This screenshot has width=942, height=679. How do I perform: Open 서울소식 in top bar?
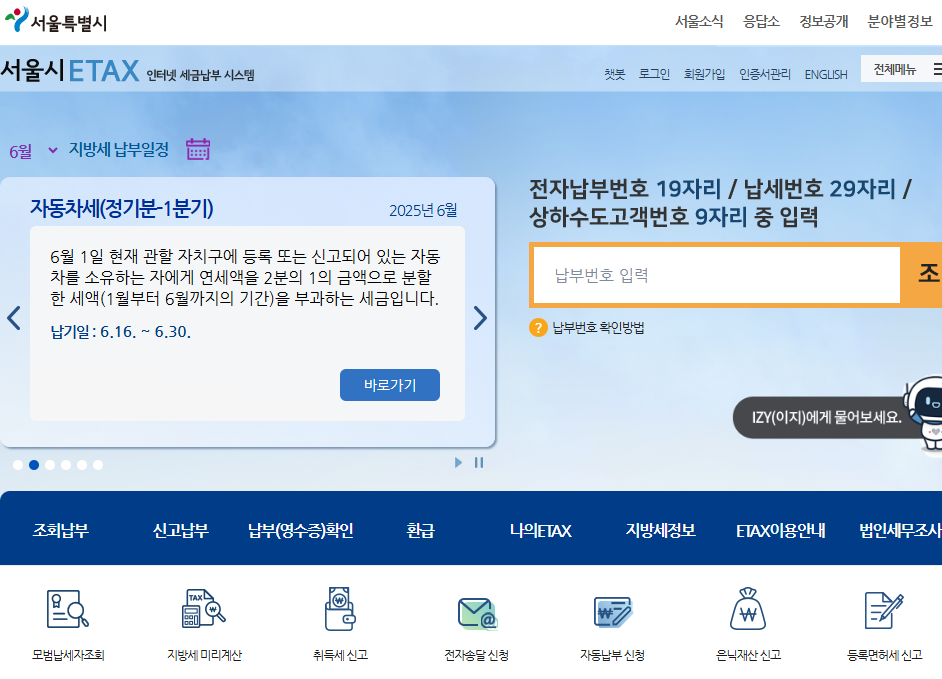(699, 21)
